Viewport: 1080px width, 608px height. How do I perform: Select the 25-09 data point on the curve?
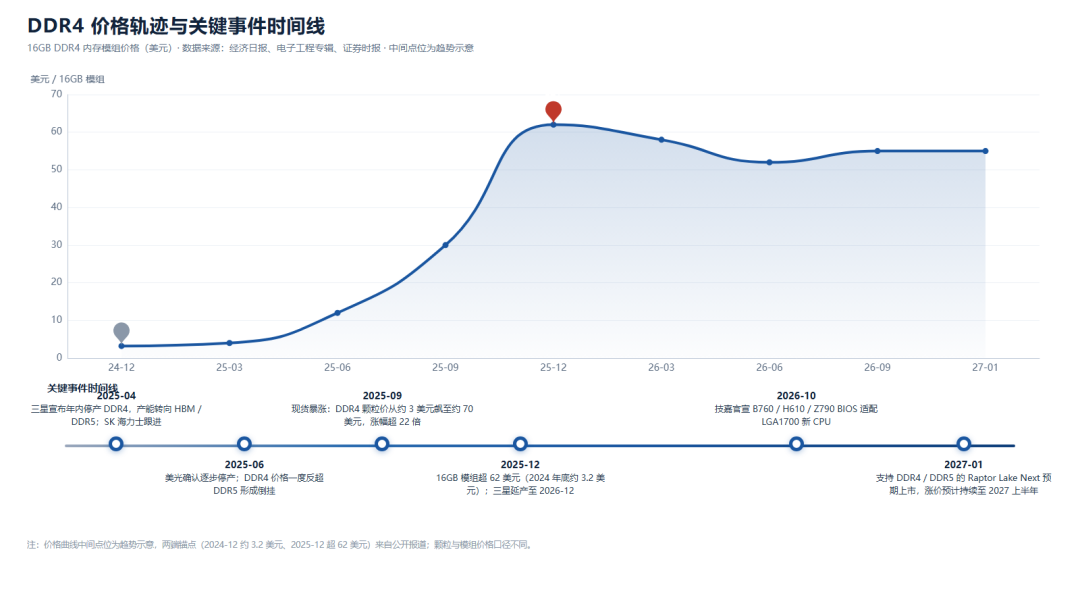[x=445, y=245]
